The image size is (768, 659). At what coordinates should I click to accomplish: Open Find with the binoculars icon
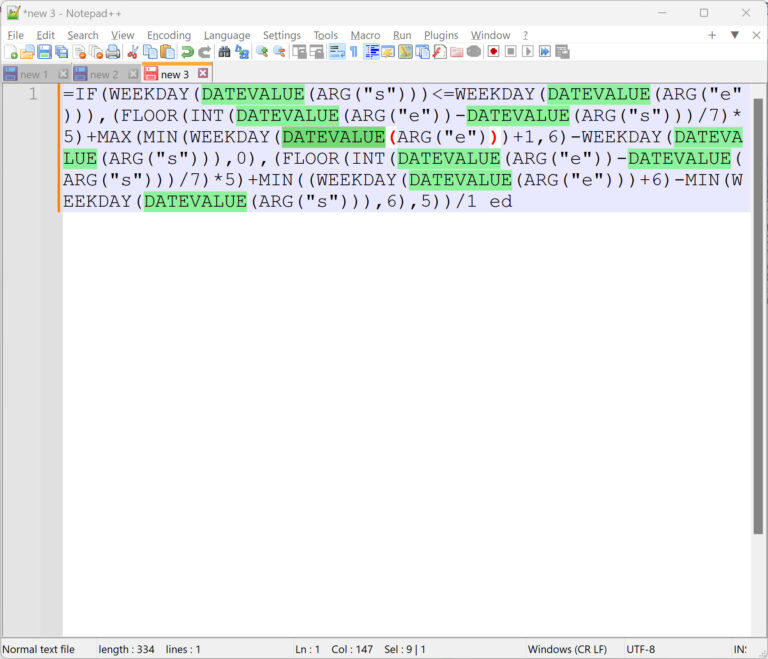pos(224,52)
